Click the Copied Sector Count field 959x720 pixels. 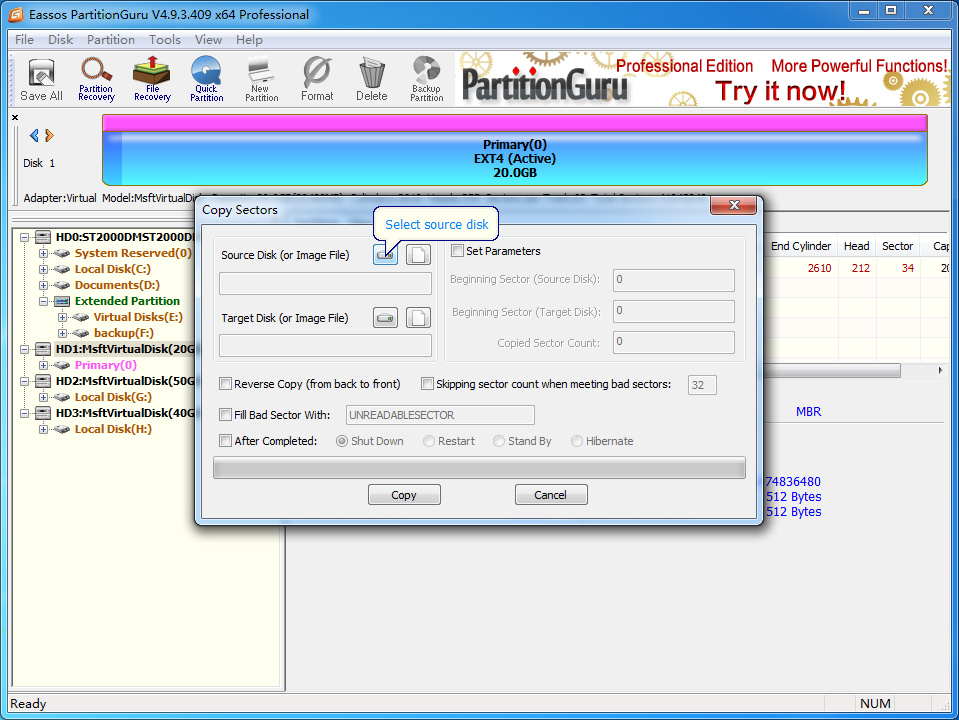coord(673,343)
